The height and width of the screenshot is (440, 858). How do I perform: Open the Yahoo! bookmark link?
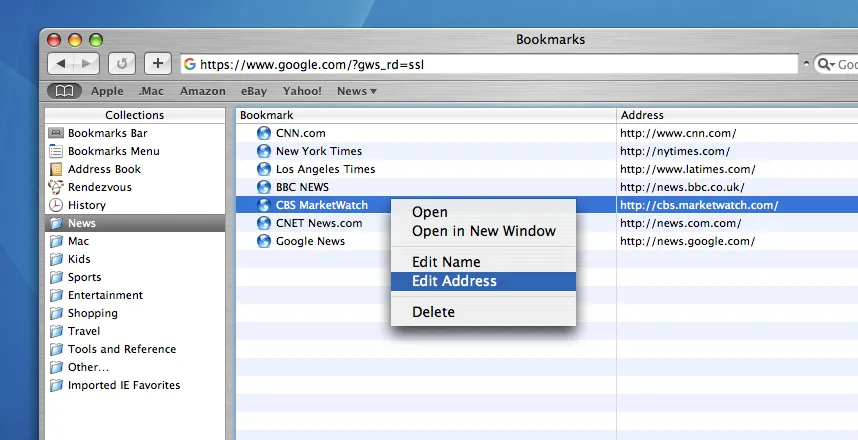pos(302,91)
